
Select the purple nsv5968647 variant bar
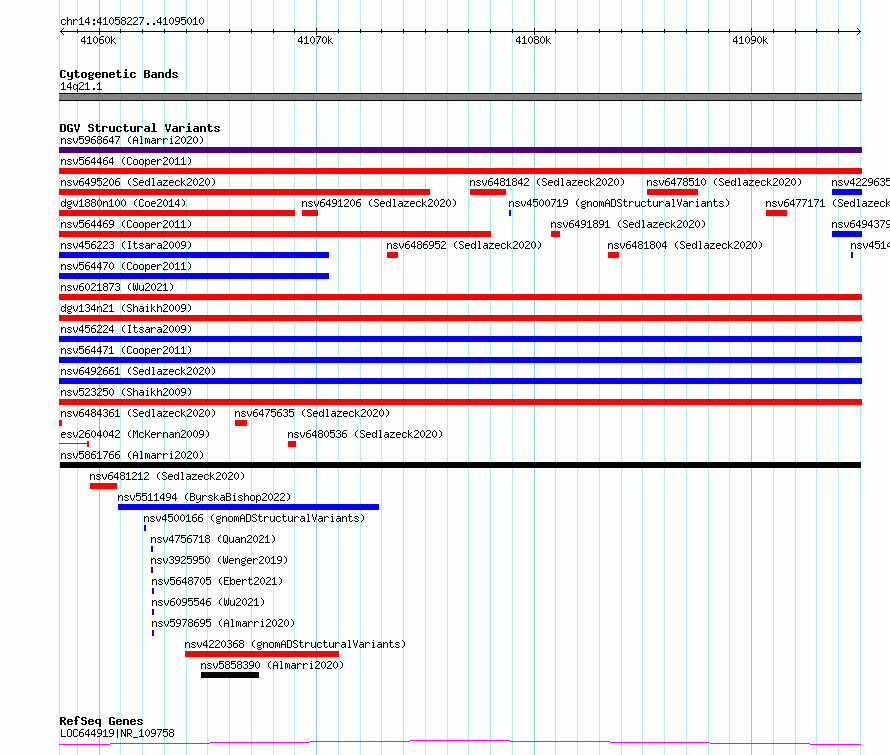tap(460, 150)
